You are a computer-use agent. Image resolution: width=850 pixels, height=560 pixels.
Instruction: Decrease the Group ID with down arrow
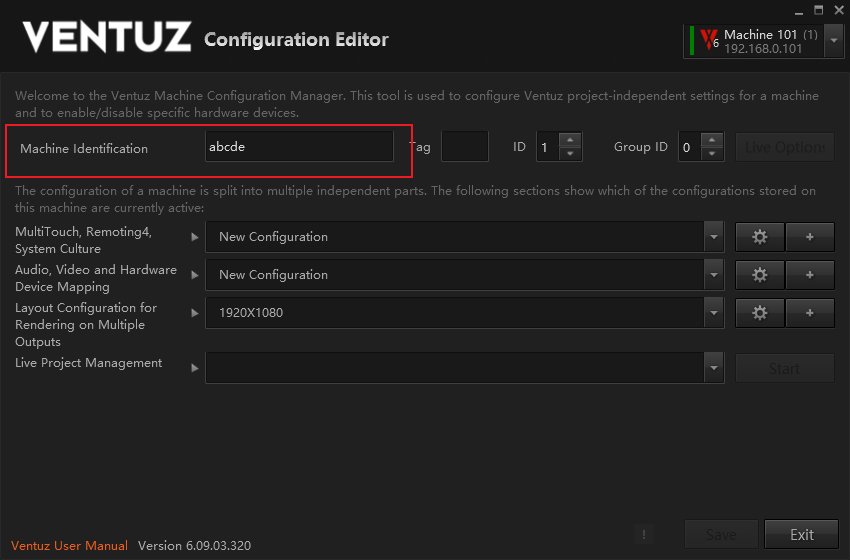(x=712, y=154)
